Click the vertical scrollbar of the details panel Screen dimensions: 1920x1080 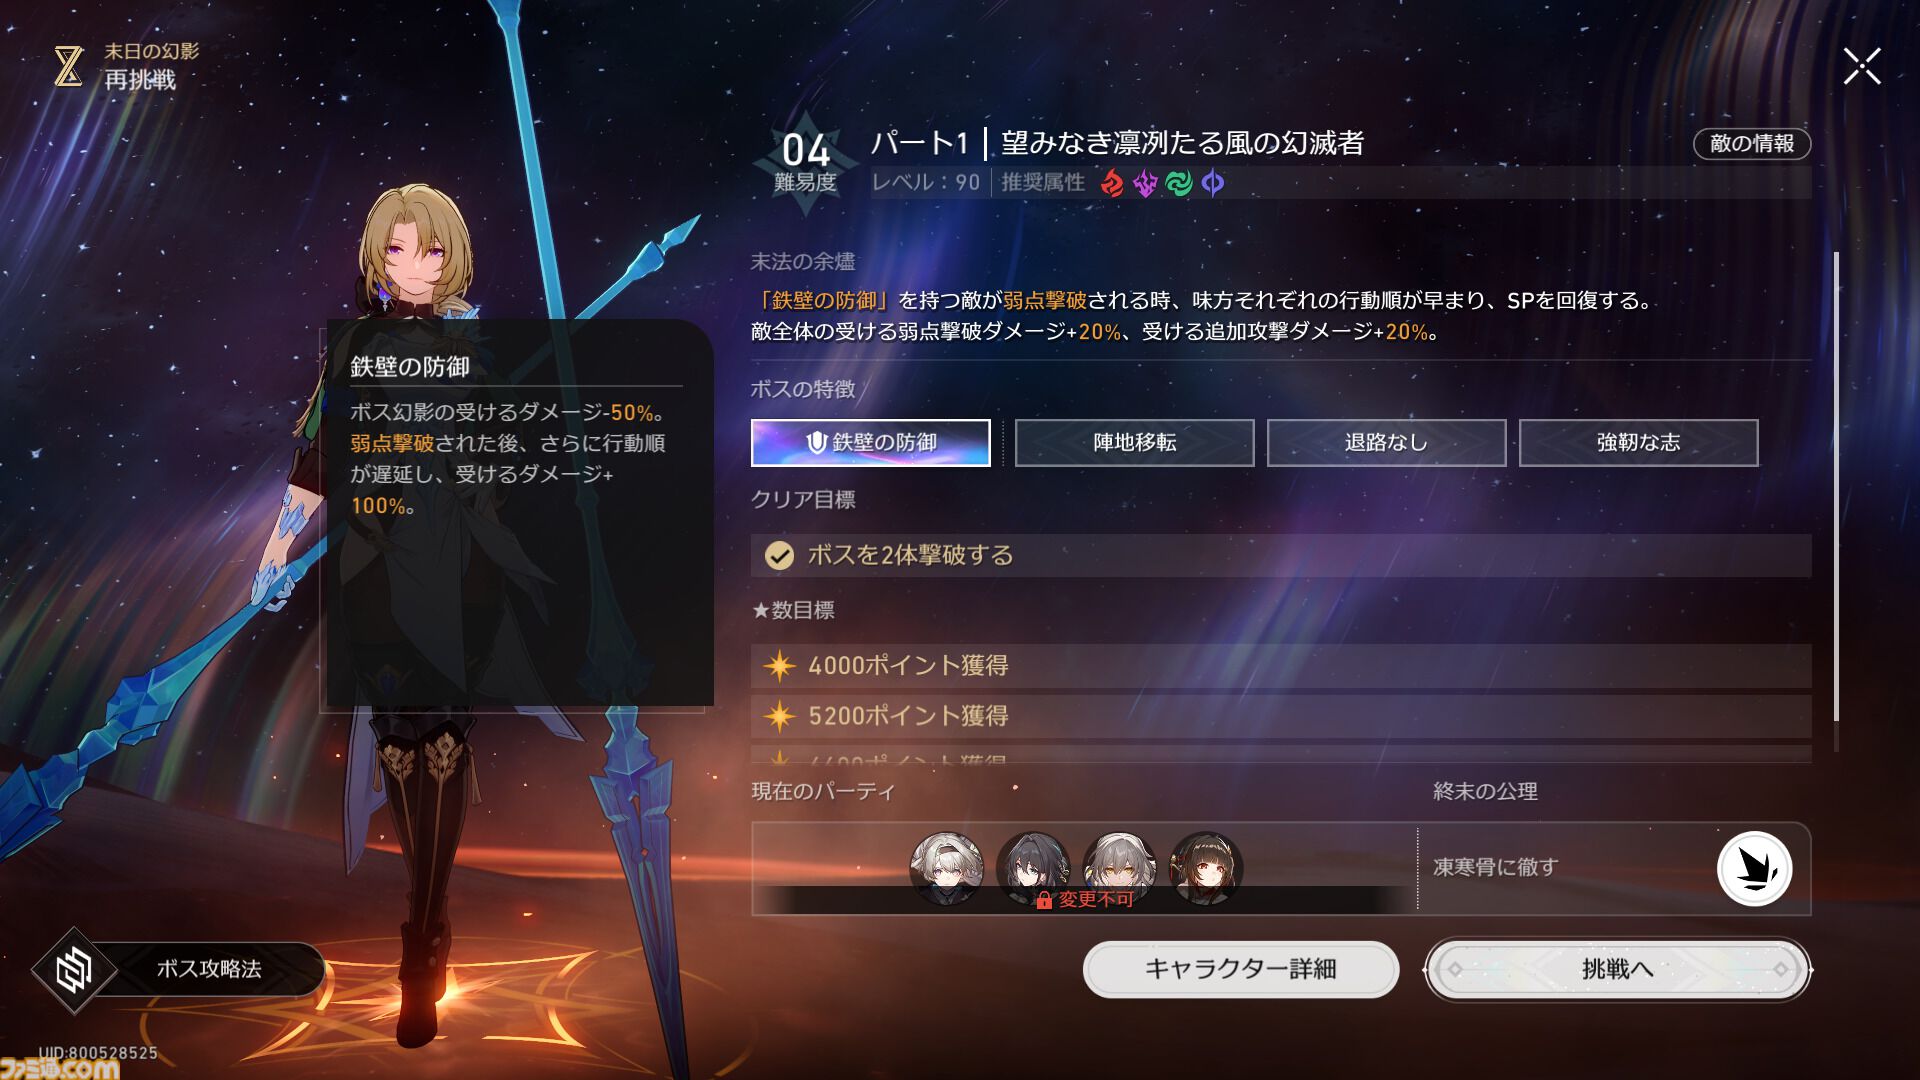(1836, 487)
